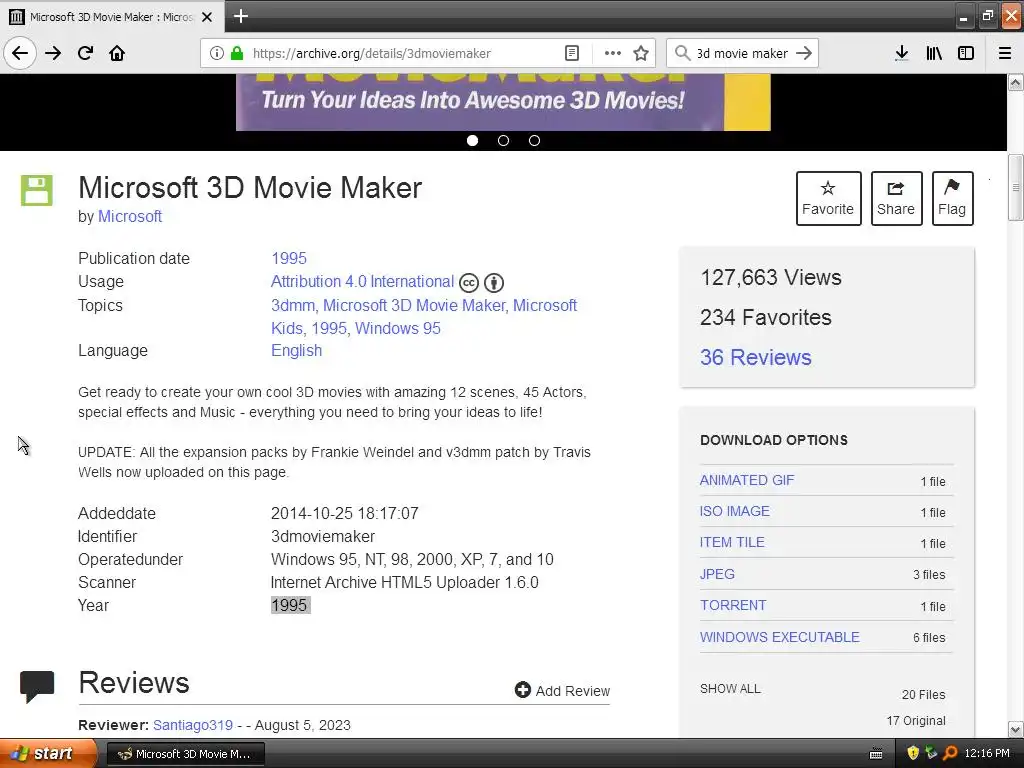Open Attribution 4.0 International license link
1024x768 pixels.
(362, 281)
